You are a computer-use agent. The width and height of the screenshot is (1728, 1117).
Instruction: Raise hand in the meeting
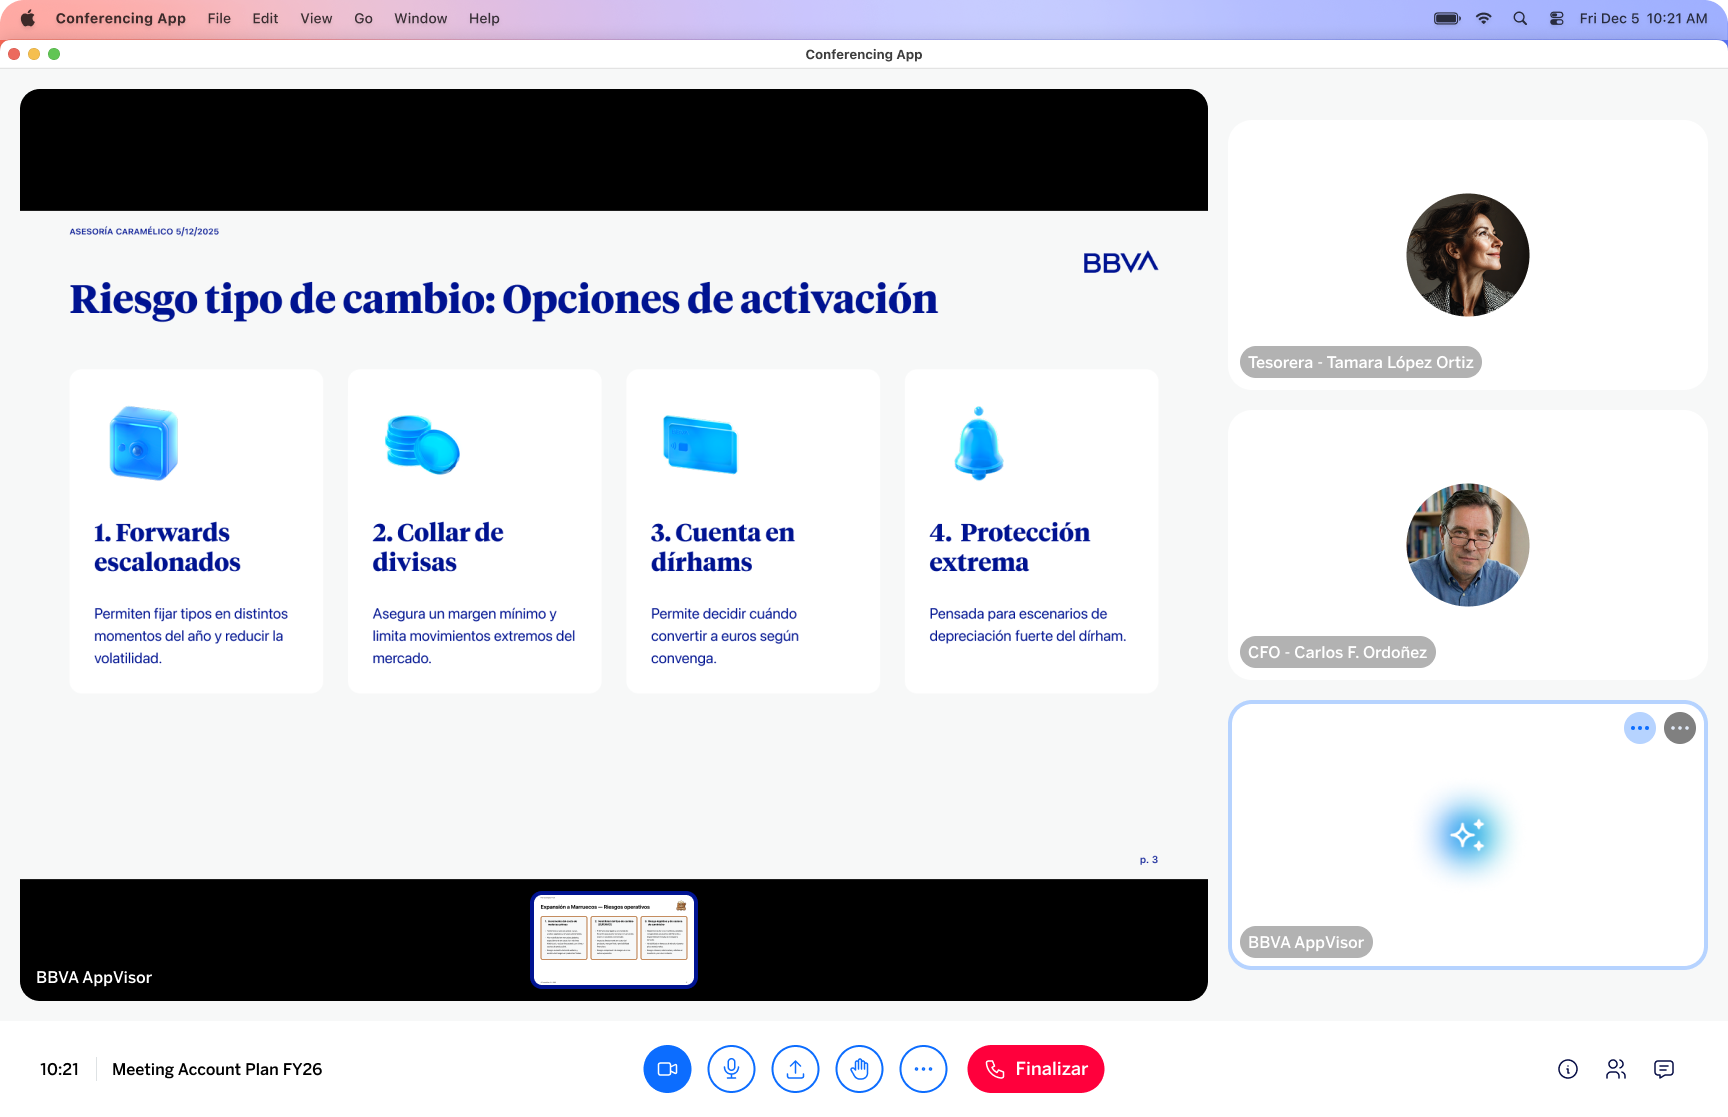859,1069
